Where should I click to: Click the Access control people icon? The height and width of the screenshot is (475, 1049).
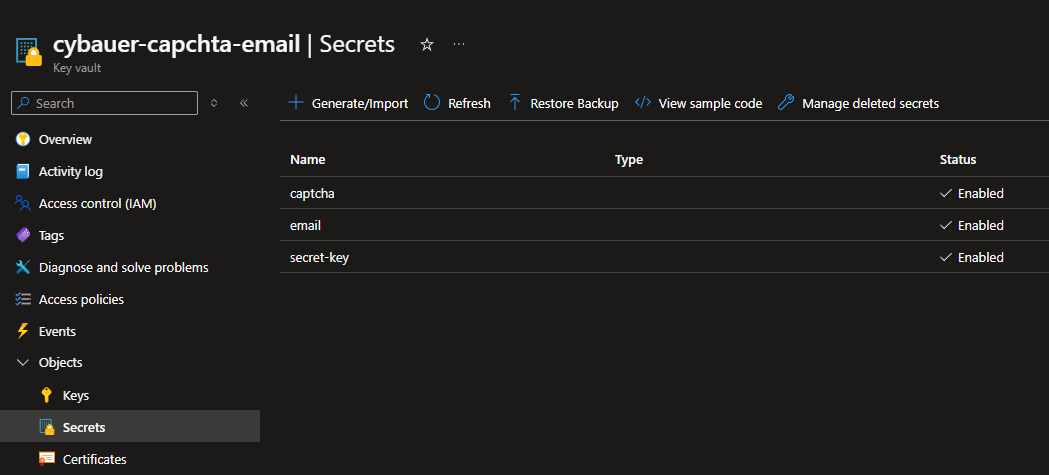[23, 203]
